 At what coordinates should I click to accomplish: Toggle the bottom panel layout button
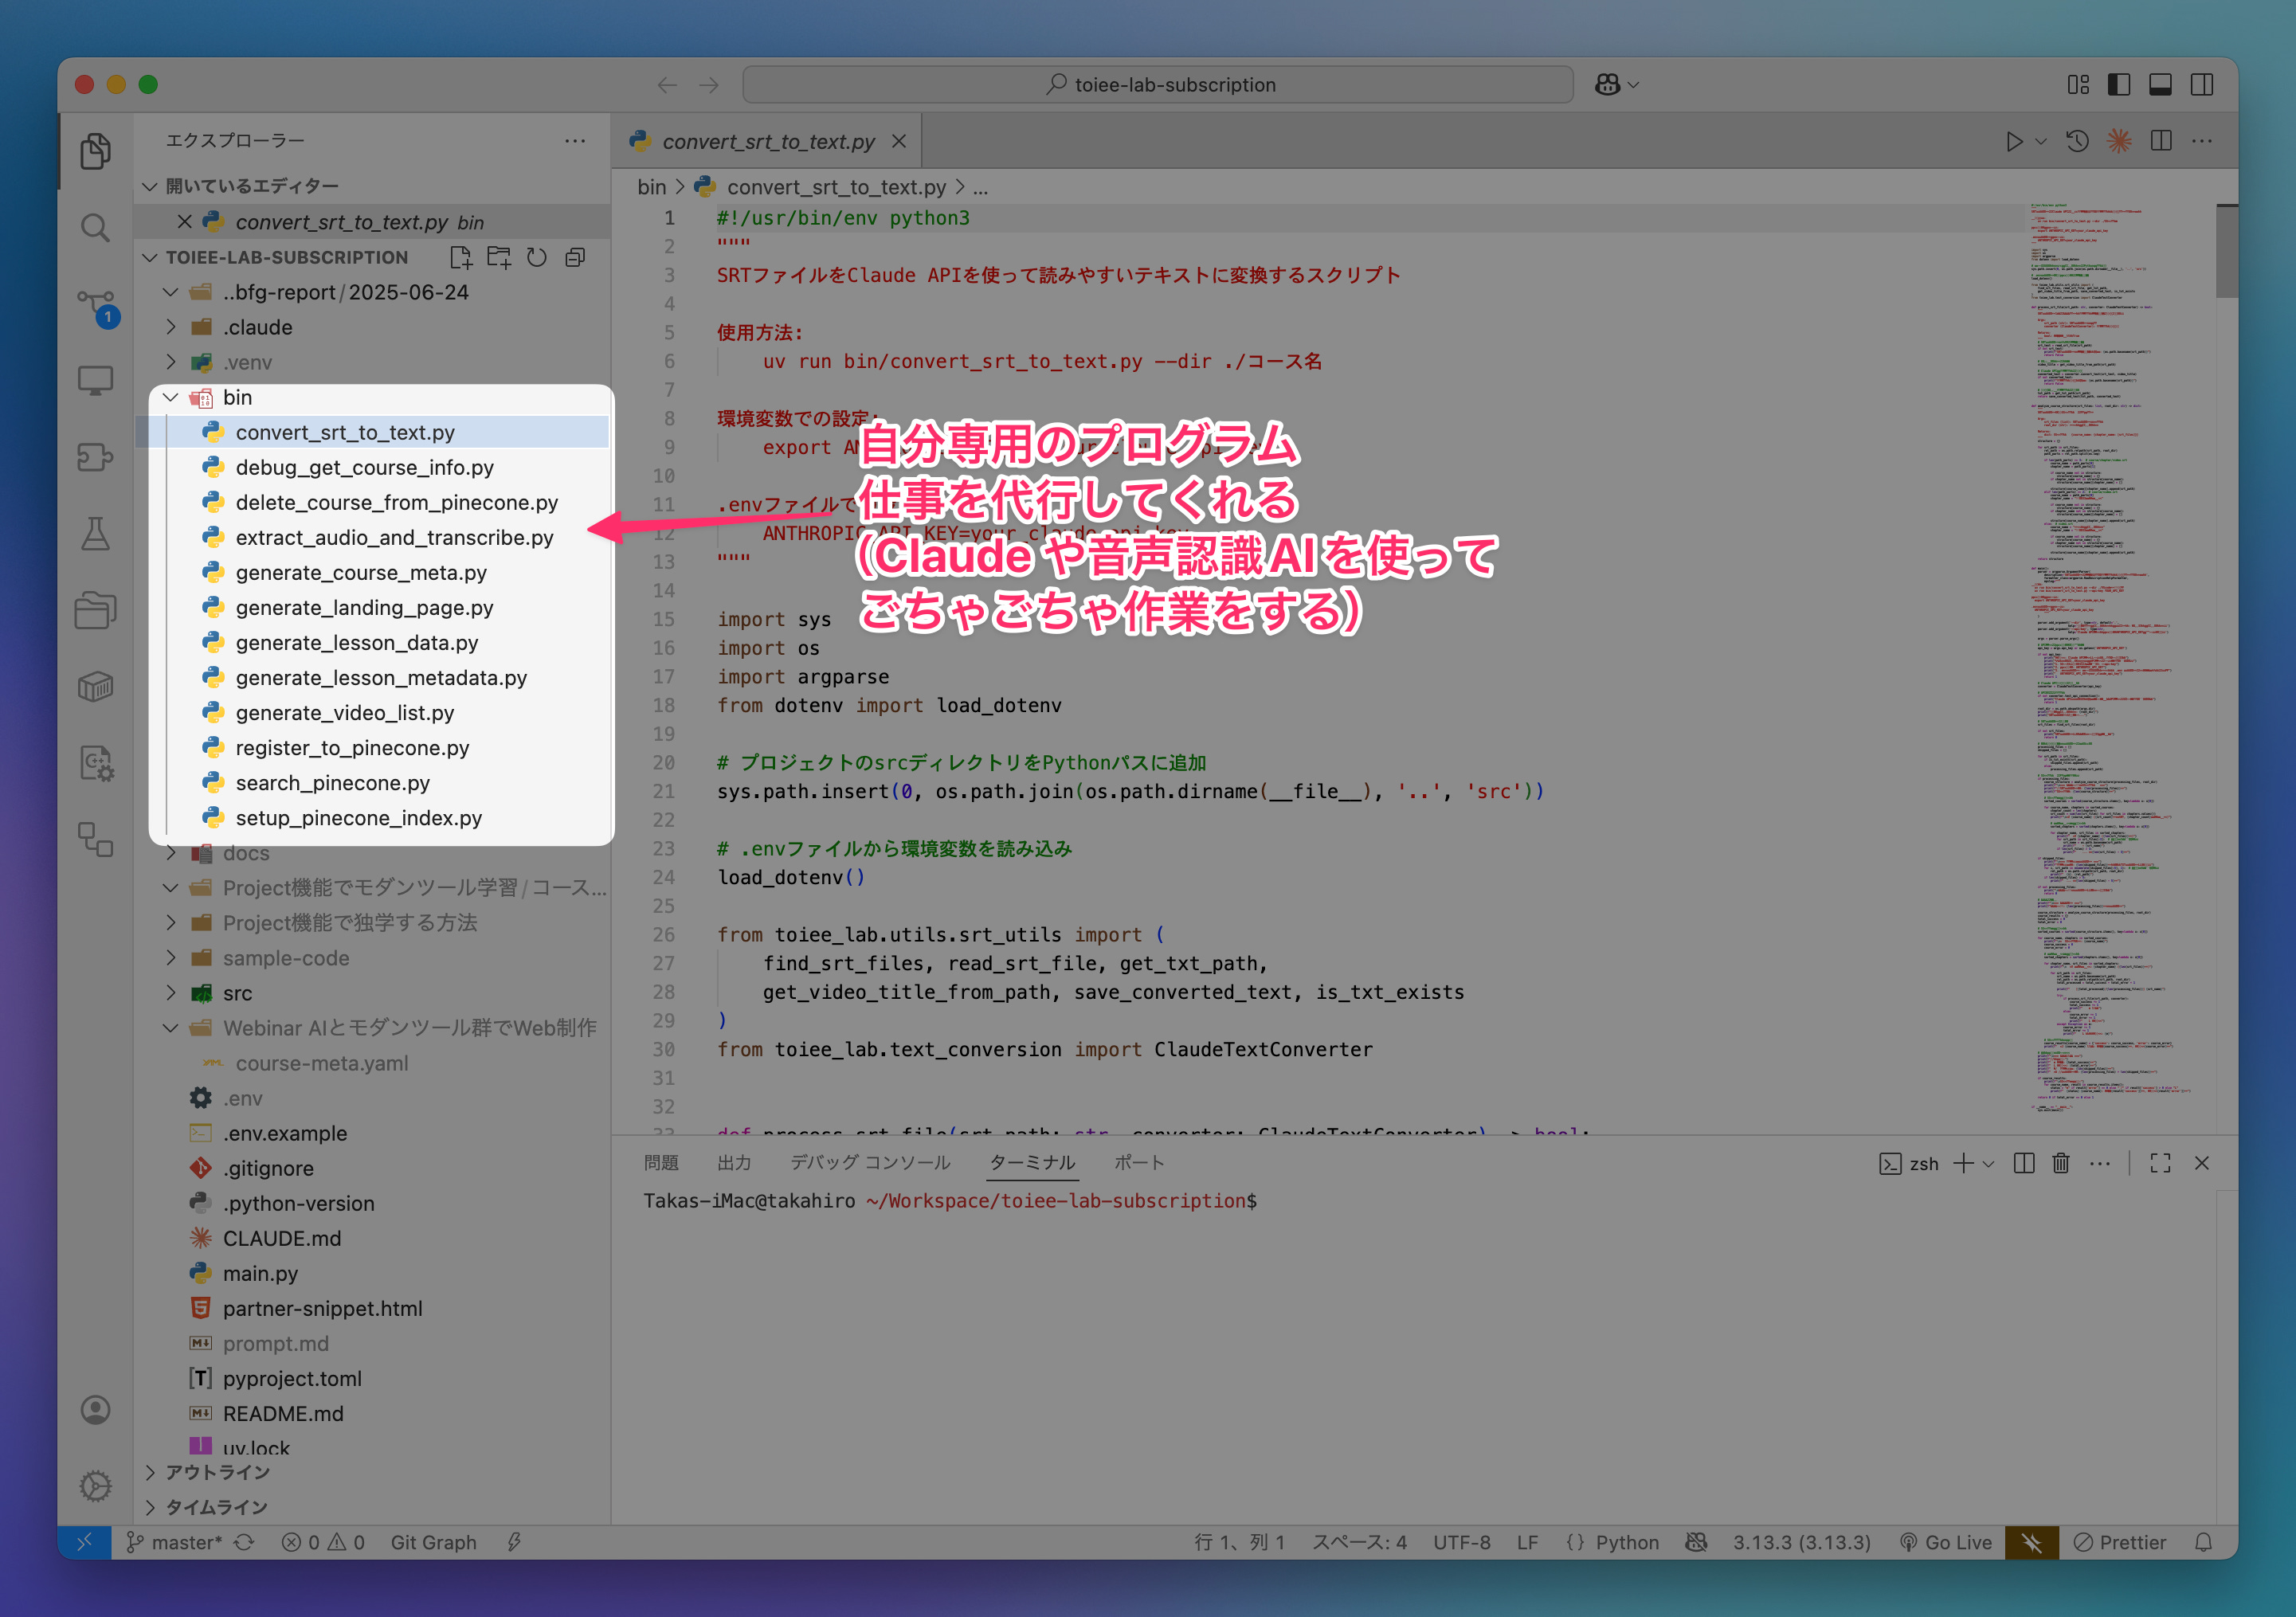click(2160, 85)
